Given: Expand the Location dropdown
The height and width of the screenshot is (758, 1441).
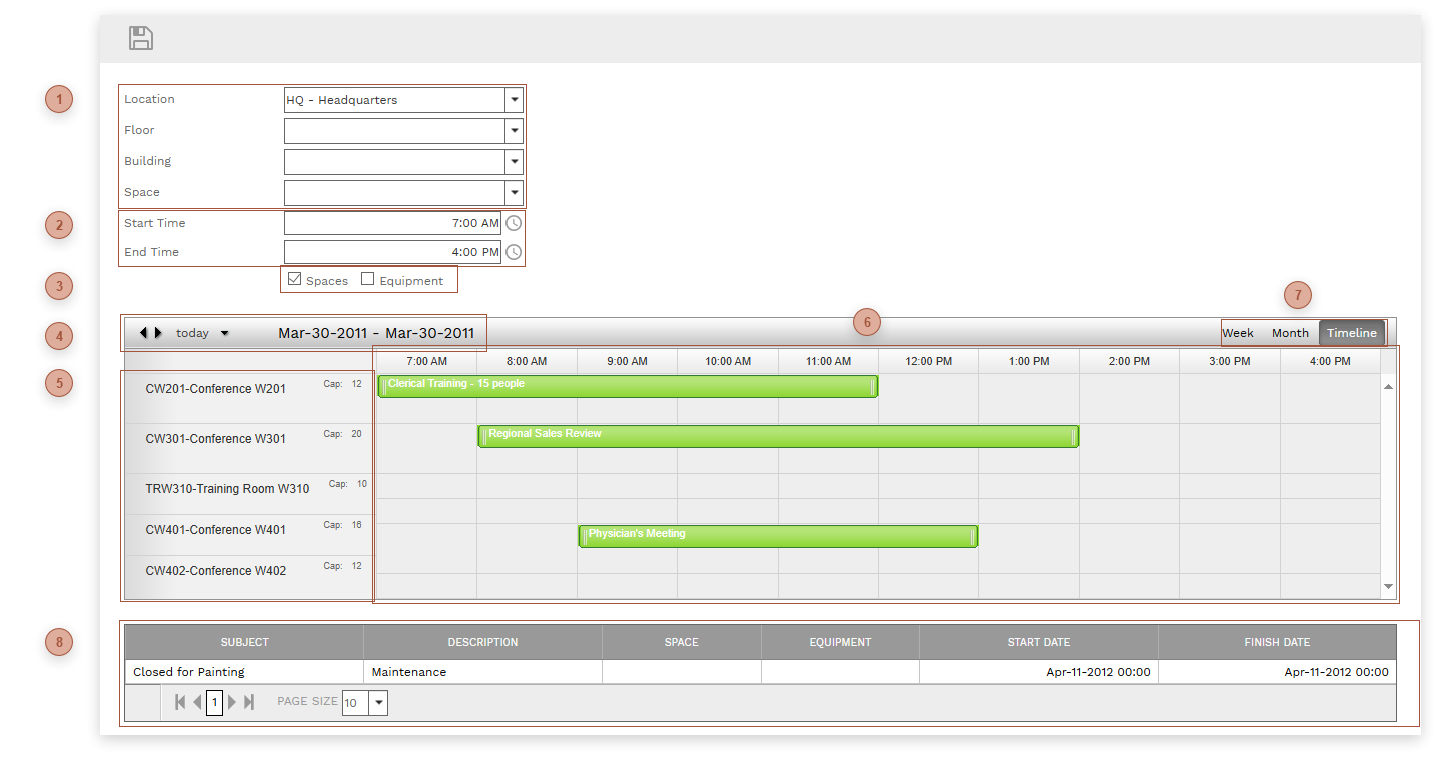Looking at the screenshot, I should 514,100.
